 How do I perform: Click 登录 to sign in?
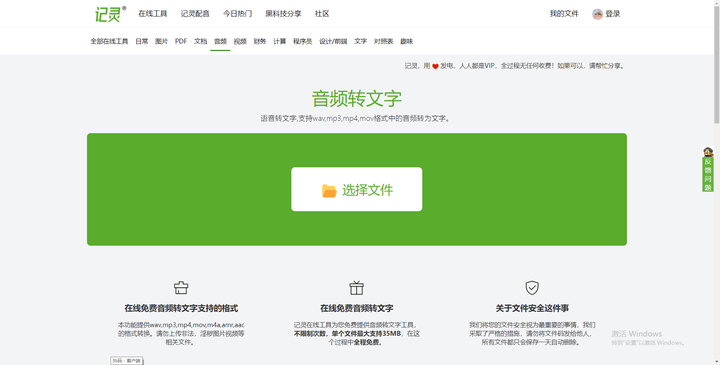pyautogui.click(x=613, y=14)
